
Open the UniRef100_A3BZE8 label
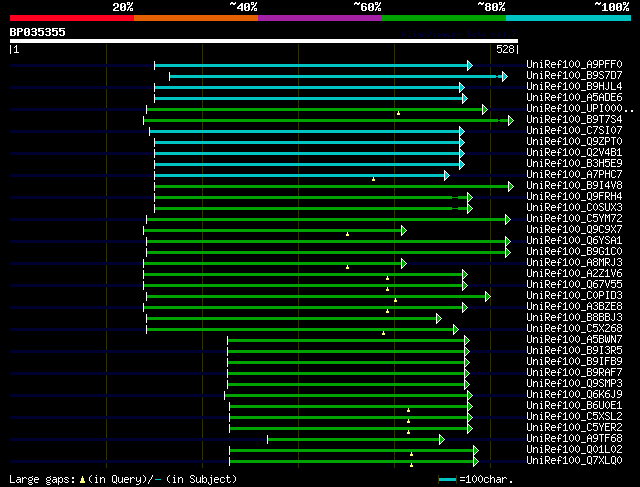point(574,307)
